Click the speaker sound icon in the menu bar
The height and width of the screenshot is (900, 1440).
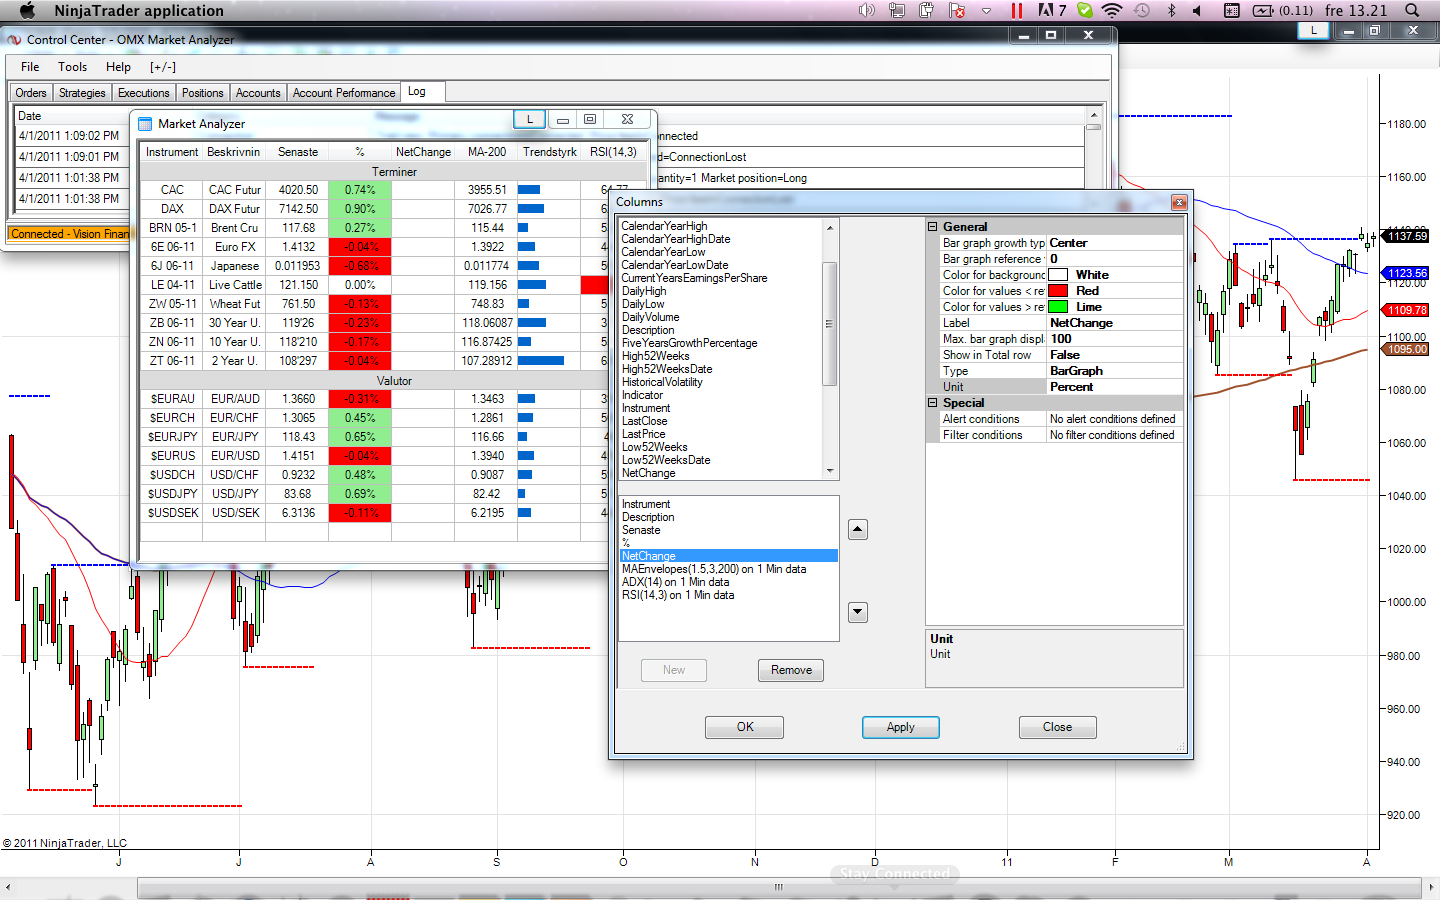866,10
